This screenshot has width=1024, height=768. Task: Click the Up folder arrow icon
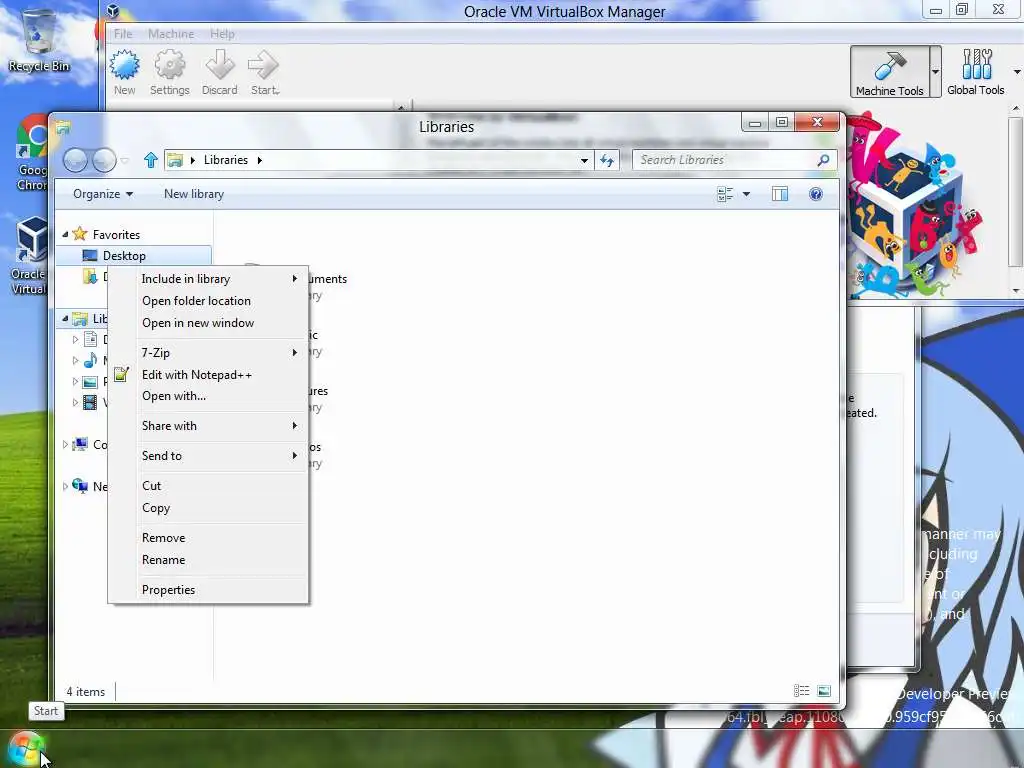[x=151, y=160]
